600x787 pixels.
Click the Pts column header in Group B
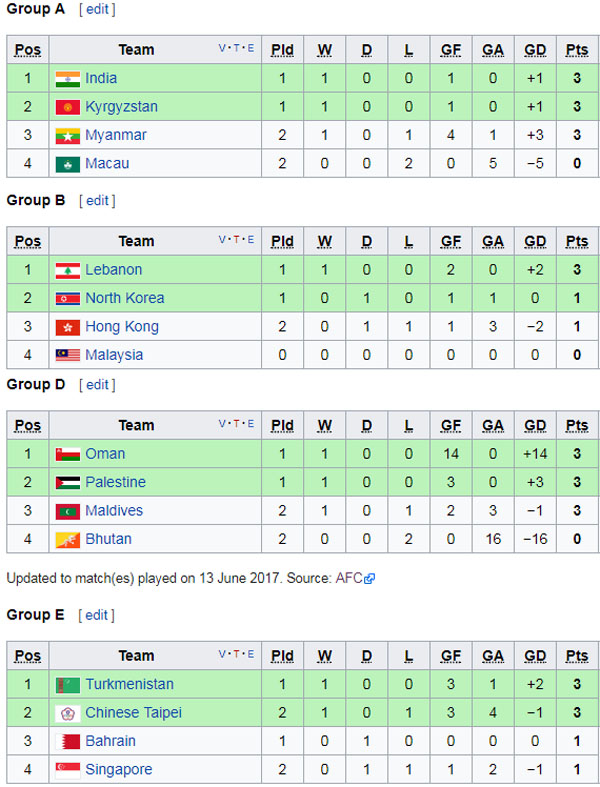point(577,241)
